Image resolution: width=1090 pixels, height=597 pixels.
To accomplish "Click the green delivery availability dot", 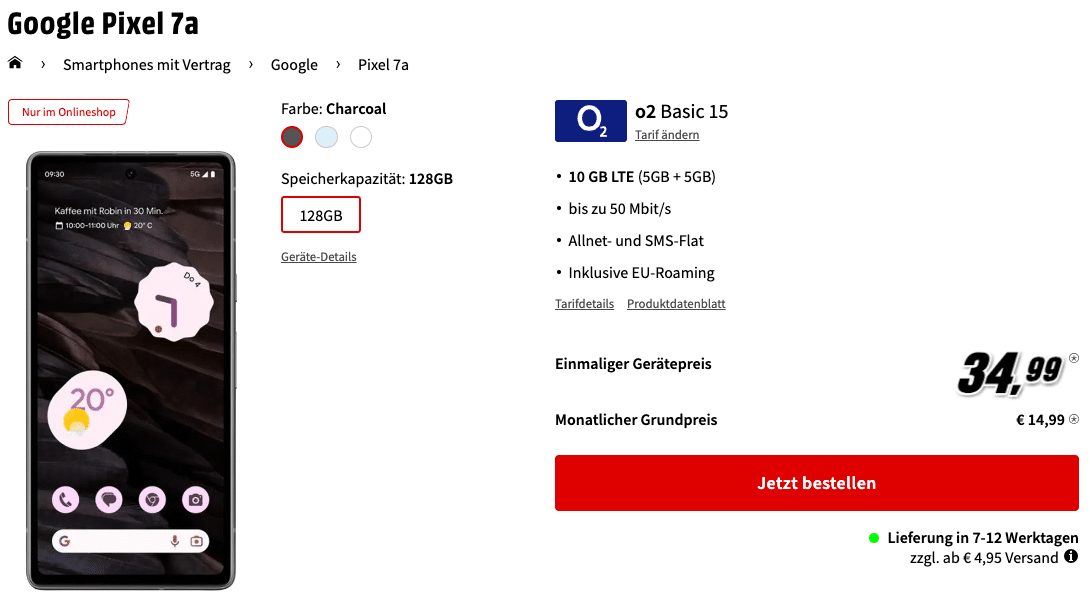I will click(874, 538).
